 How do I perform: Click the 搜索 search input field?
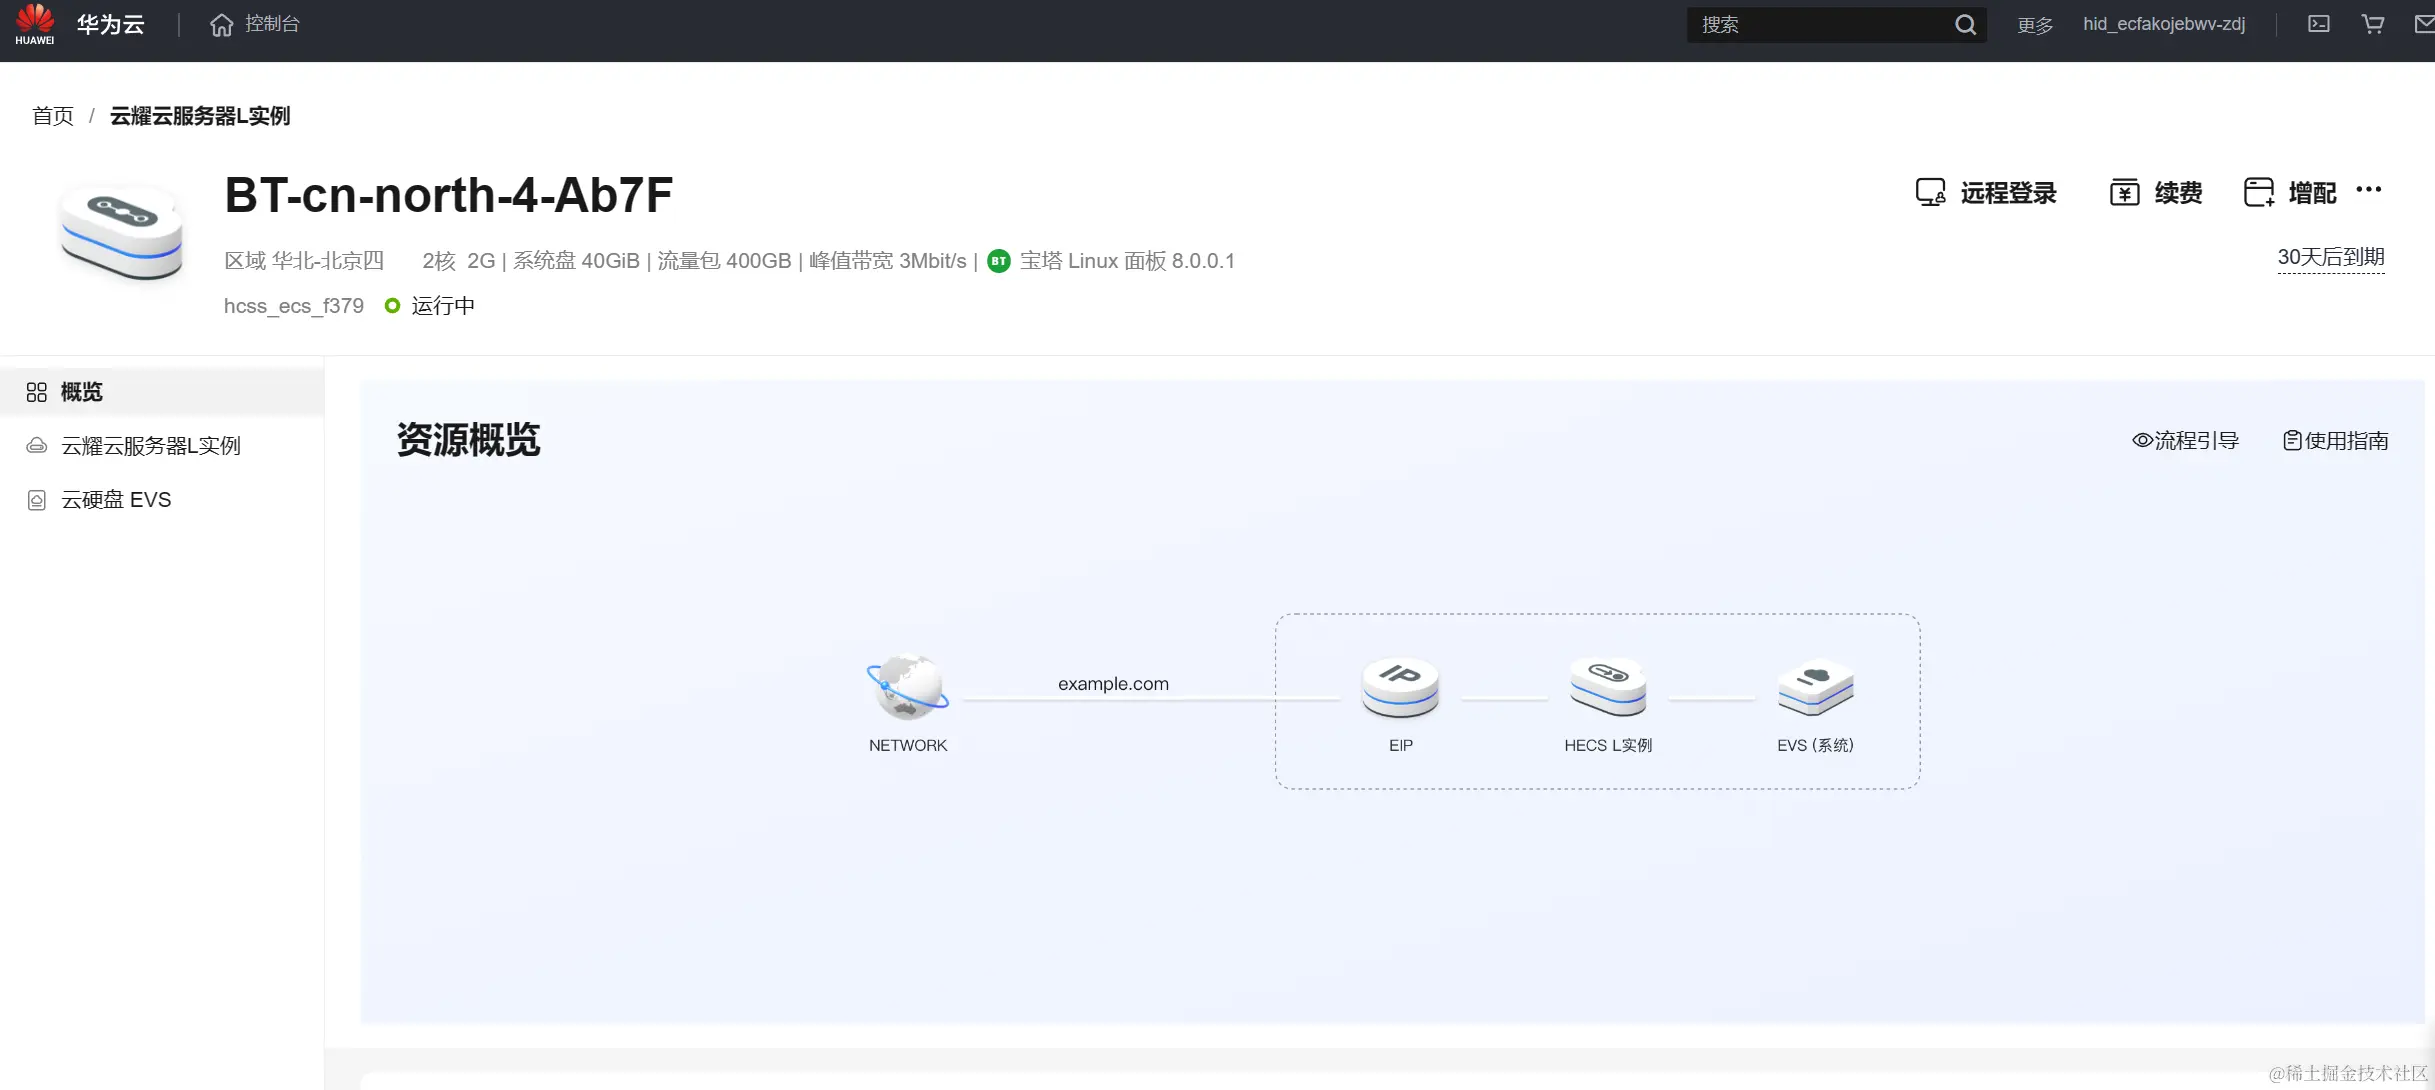[x=1815, y=25]
